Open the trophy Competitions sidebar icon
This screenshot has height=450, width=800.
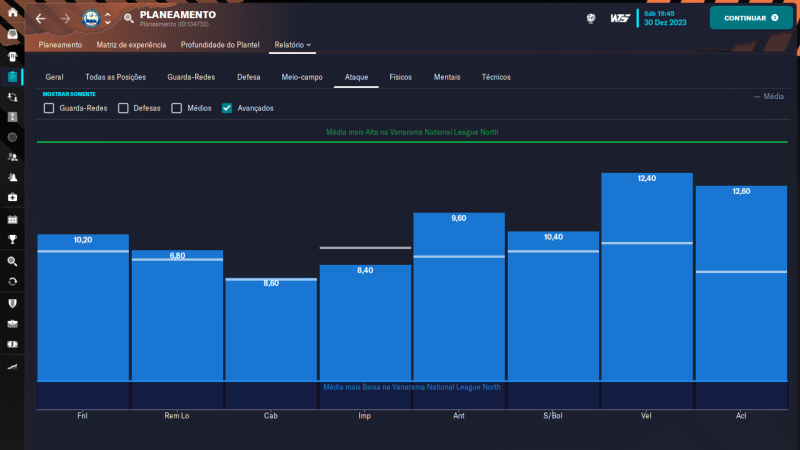pyautogui.click(x=12, y=239)
